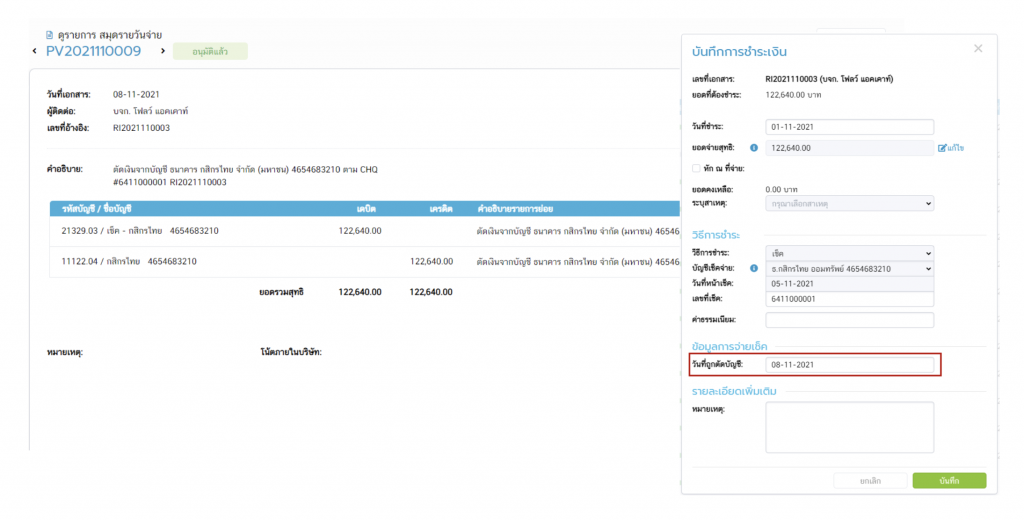Open the วิธีการชำระ dropdown showing เช็ค

[849, 253]
